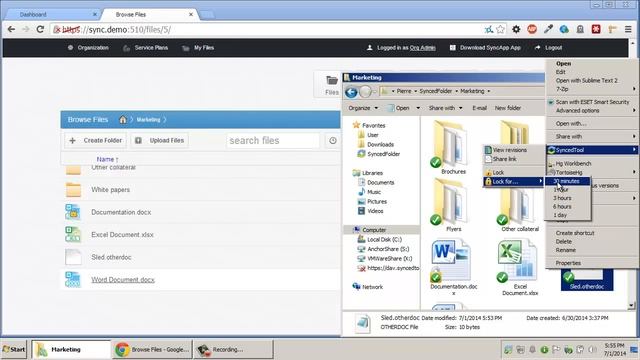The image size is (640, 360).
Task: Select Excel Document.xlsx icon in Explorer
Action: click(516, 261)
